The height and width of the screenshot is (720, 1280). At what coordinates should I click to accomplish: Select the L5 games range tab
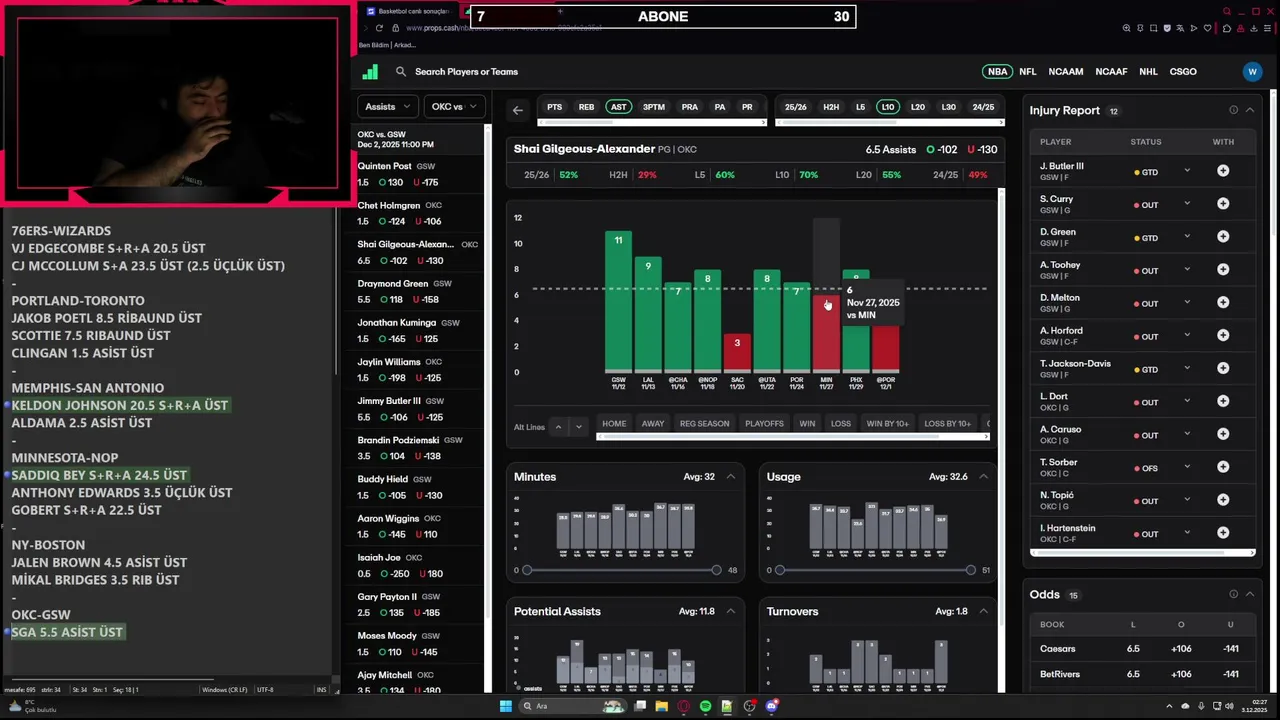pyautogui.click(x=860, y=107)
